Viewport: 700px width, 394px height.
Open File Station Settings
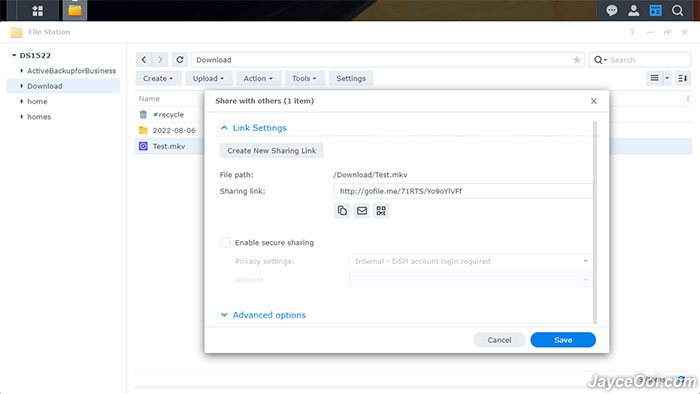351,78
